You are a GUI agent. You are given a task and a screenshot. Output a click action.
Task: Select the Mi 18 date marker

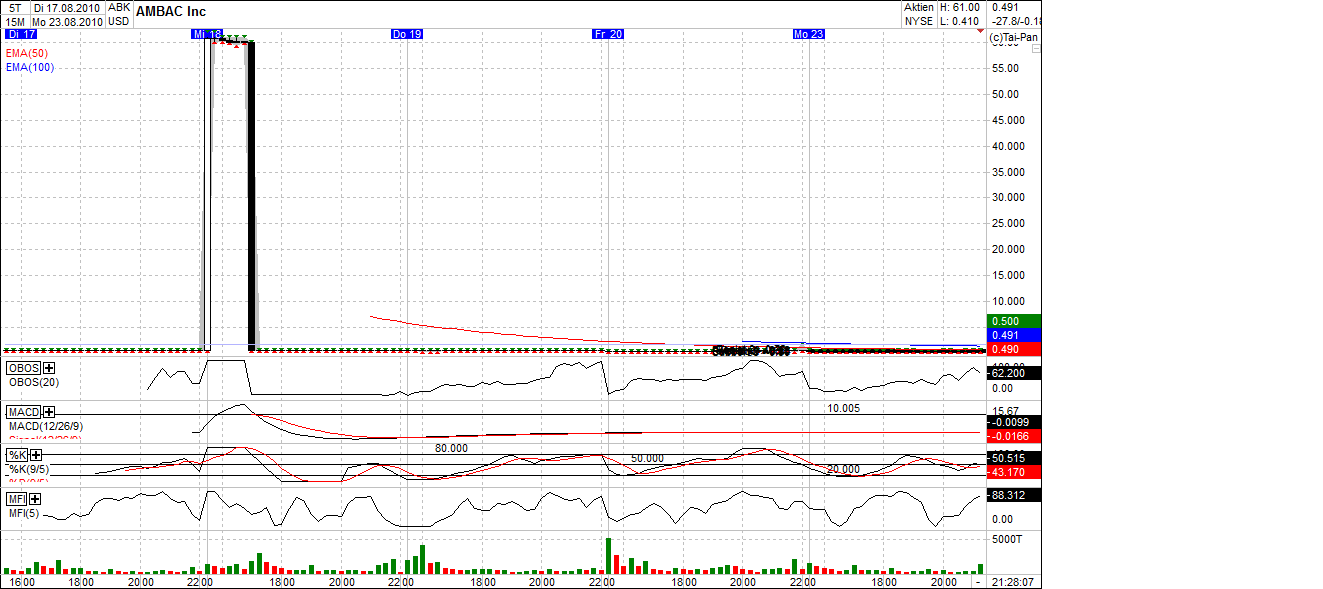click(x=207, y=34)
